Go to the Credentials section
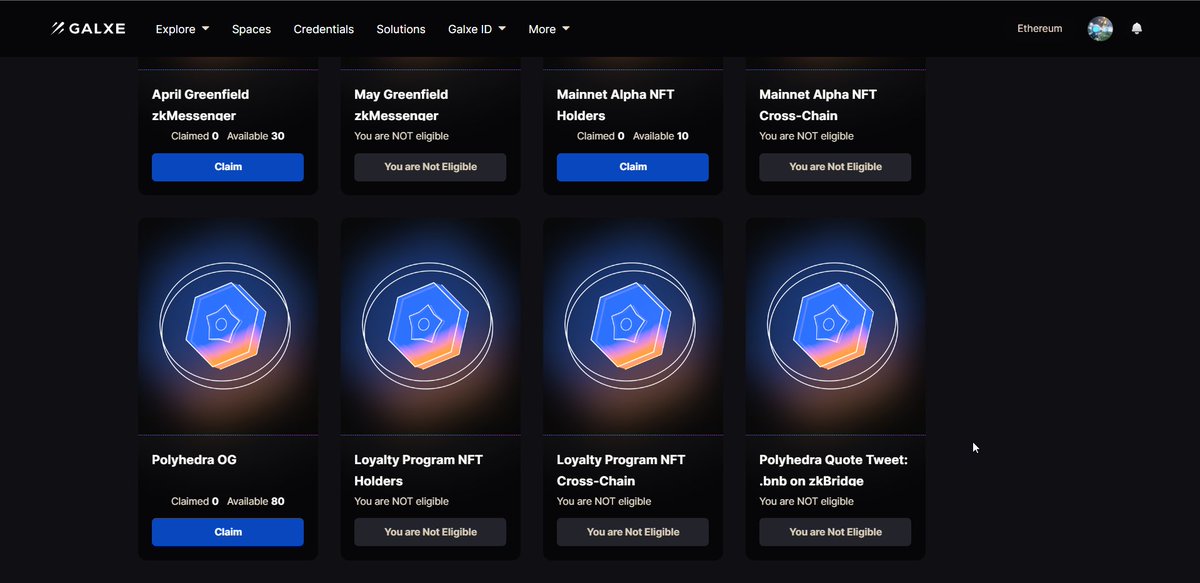The width and height of the screenshot is (1200, 583). coord(323,29)
